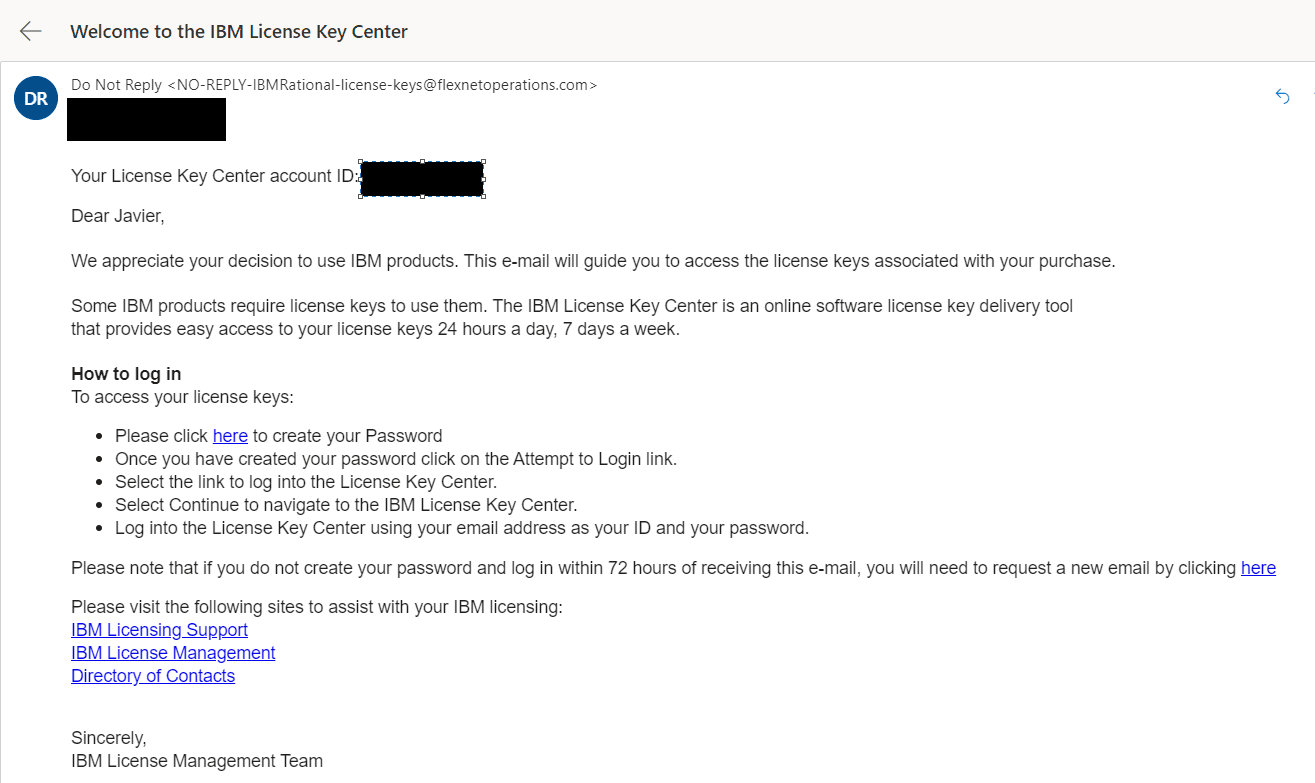Open the Directory of Contacts link
Image resolution: width=1315 pixels, height=783 pixels.
click(153, 676)
